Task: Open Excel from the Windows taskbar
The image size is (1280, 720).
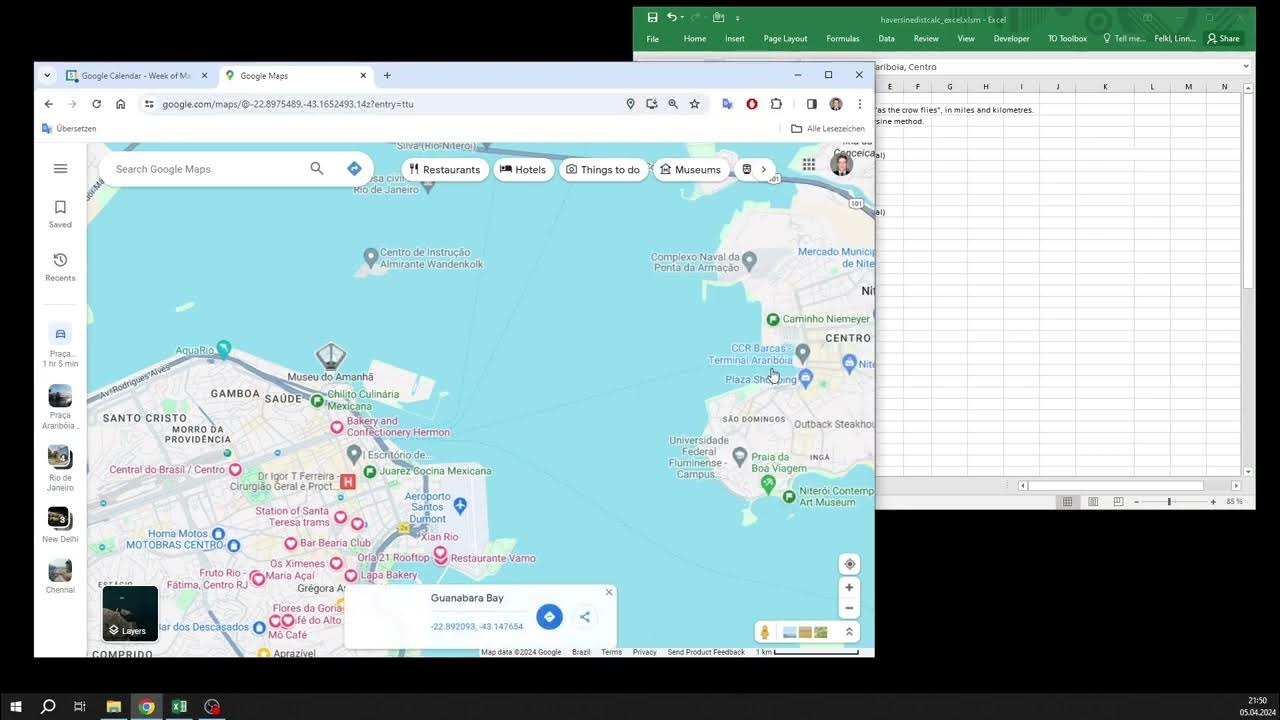Action: pos(179,706)
